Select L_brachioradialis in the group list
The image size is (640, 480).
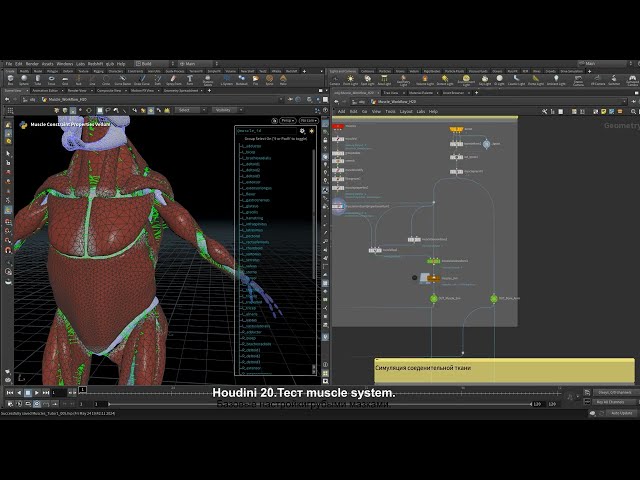(256, 158)
